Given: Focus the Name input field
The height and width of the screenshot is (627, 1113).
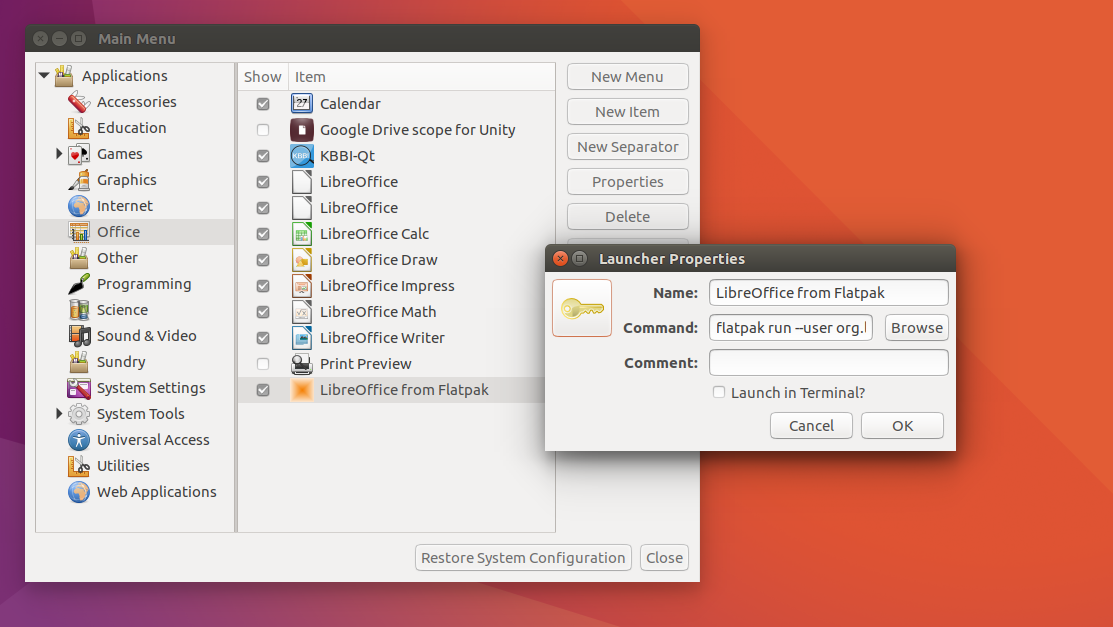Looking at the screenshot, I should point(828,293).
